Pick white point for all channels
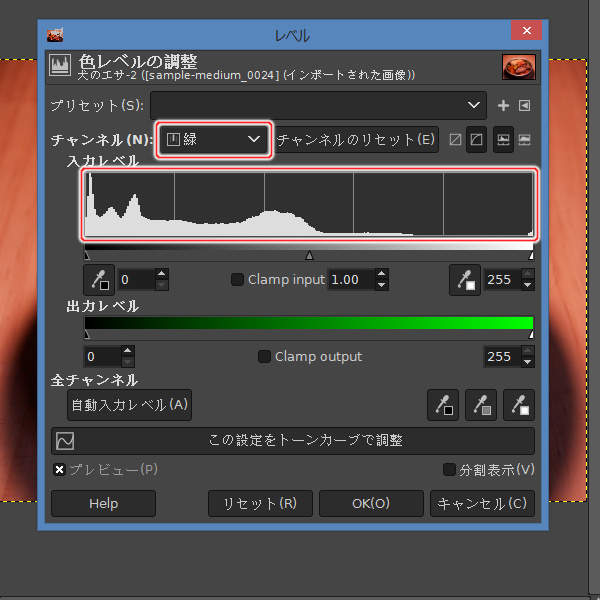The width and height of the screenshot is (600, 600). pos(518,405)
